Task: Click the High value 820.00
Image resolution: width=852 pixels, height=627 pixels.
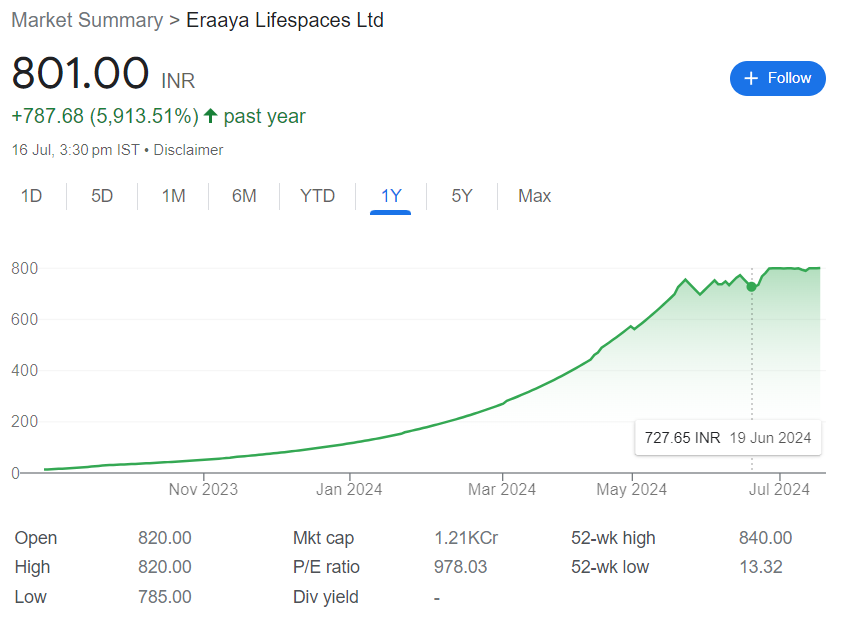Action: pos(165,567)
